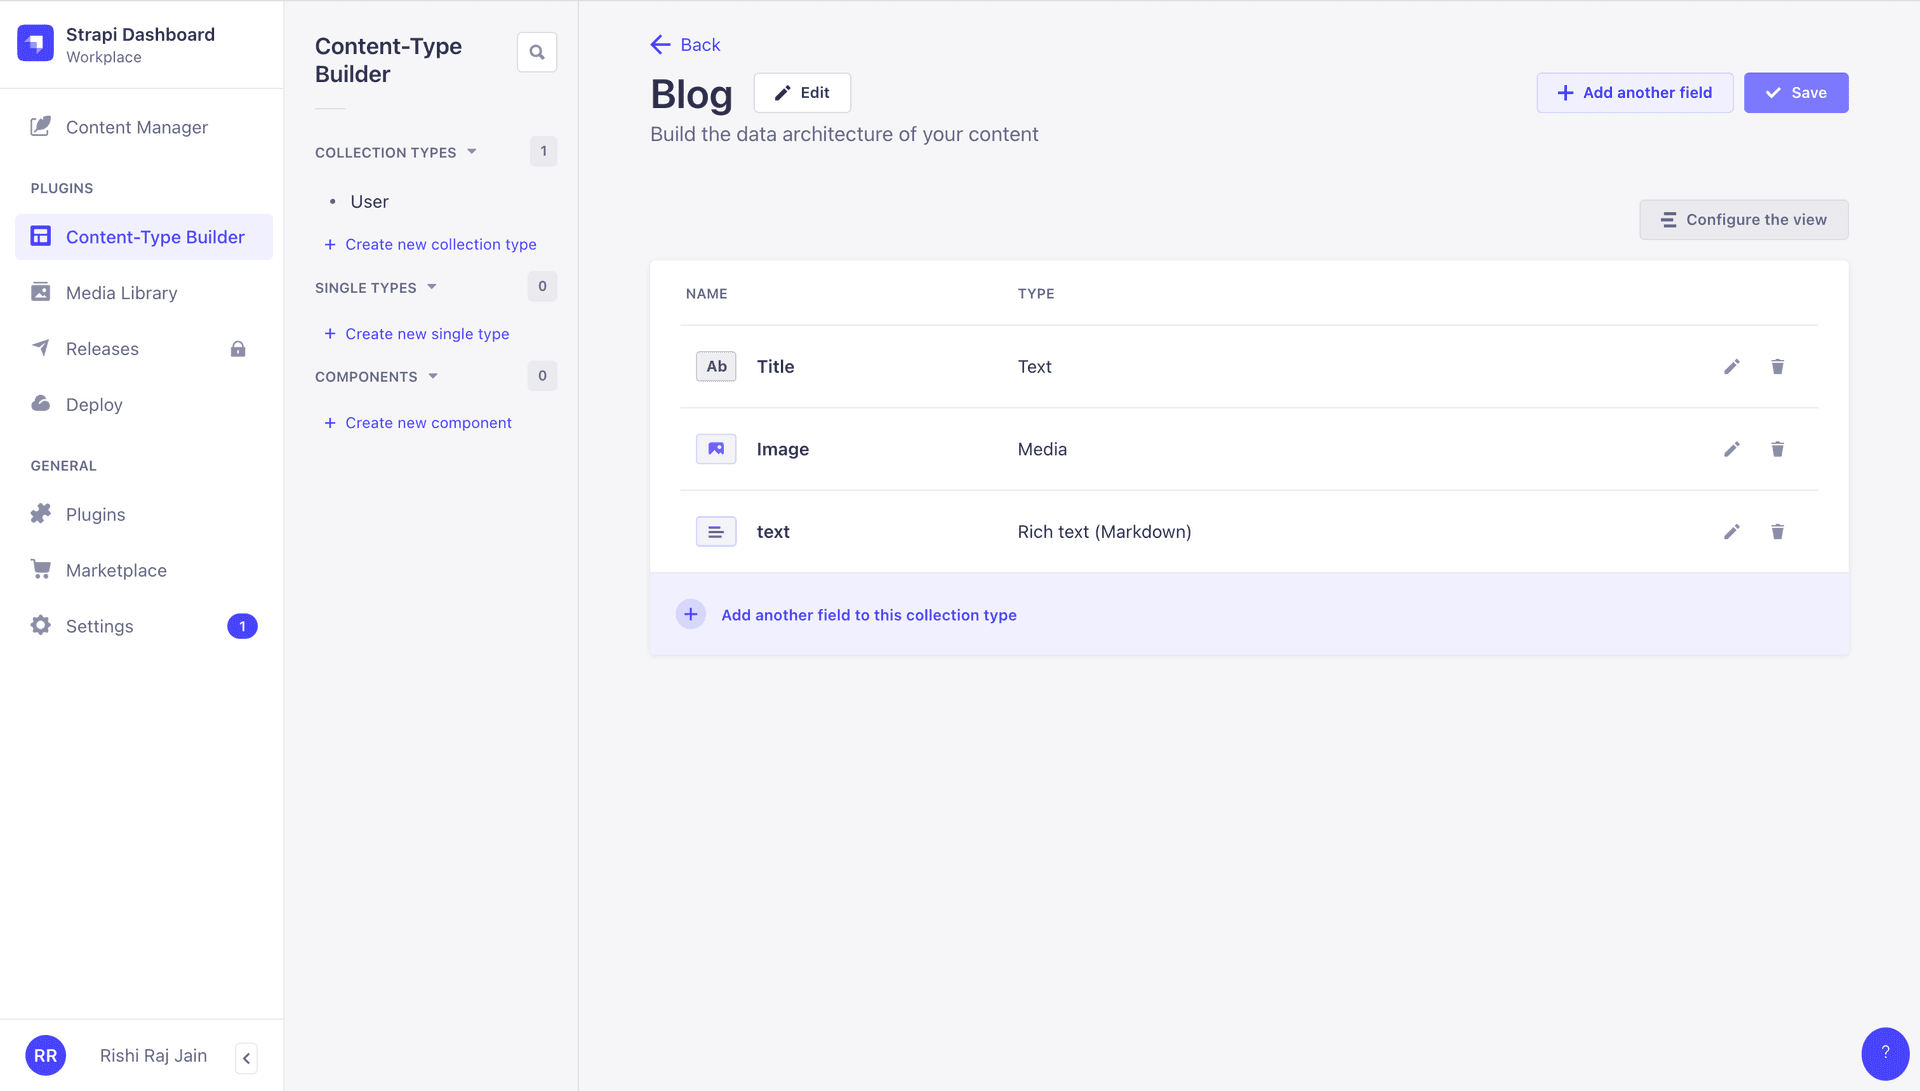Collapse the sidebar with the chevron button
The height and width of the screenshot is (1091, 1920).
[x=246, y=1058]
